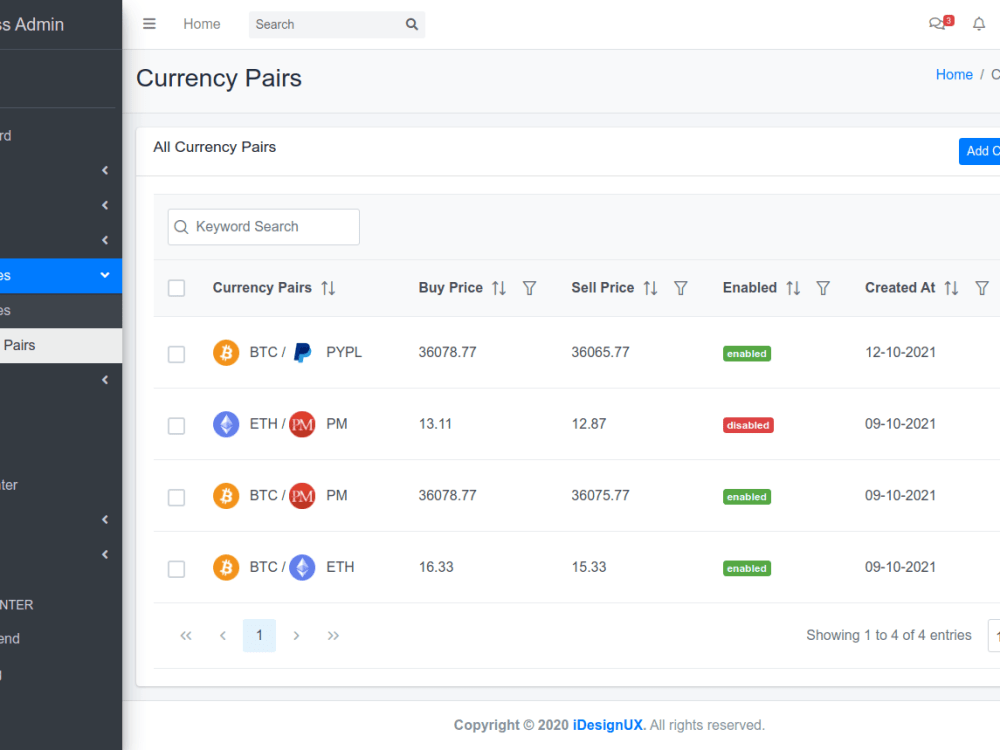Focus the Keyword Search input

click(x=263, y=226)
